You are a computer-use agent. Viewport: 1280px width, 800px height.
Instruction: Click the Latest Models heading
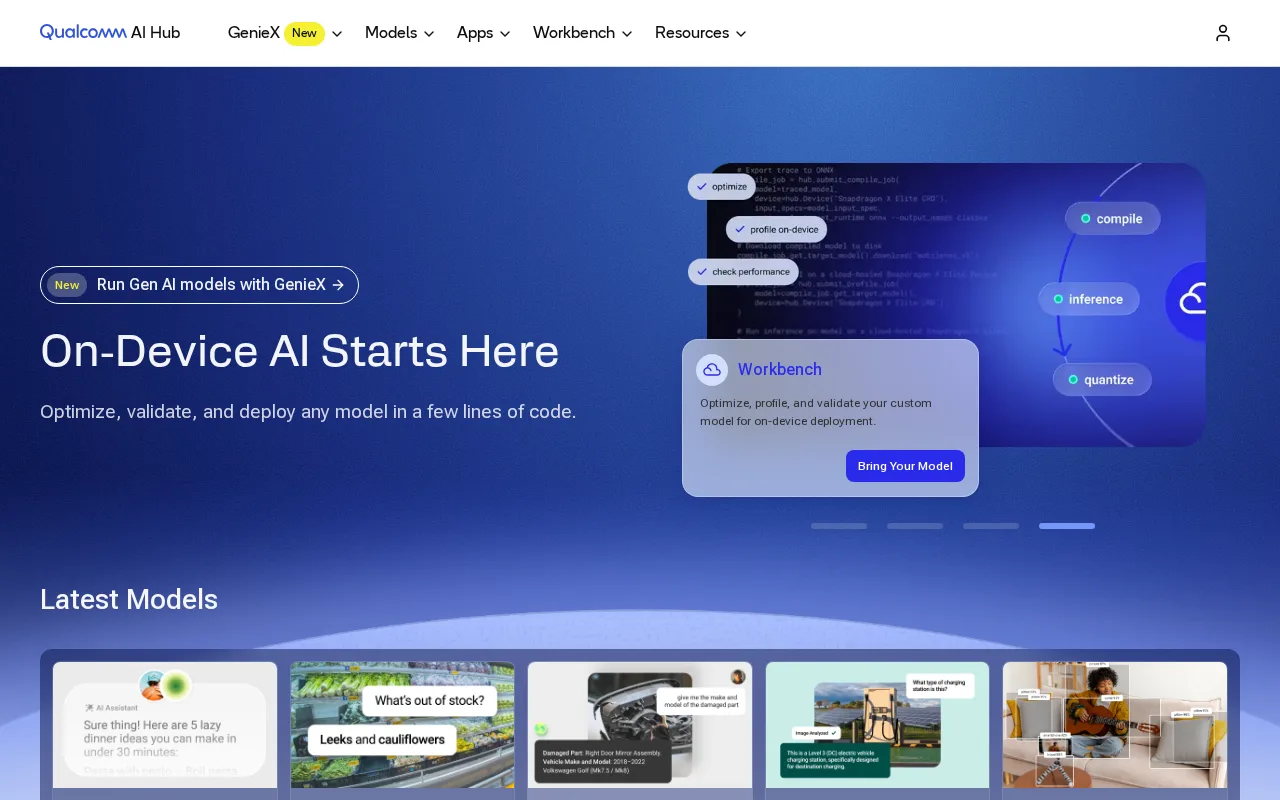pos(129,600)
